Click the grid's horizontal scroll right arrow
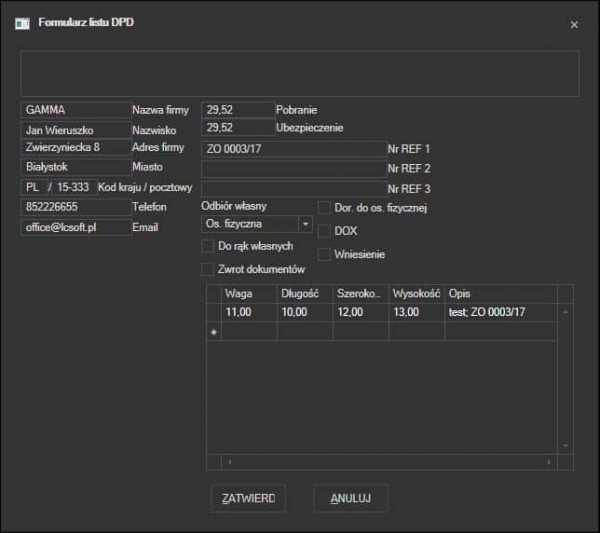This screenshot has width=600, height=533. (x=549, y=463)
